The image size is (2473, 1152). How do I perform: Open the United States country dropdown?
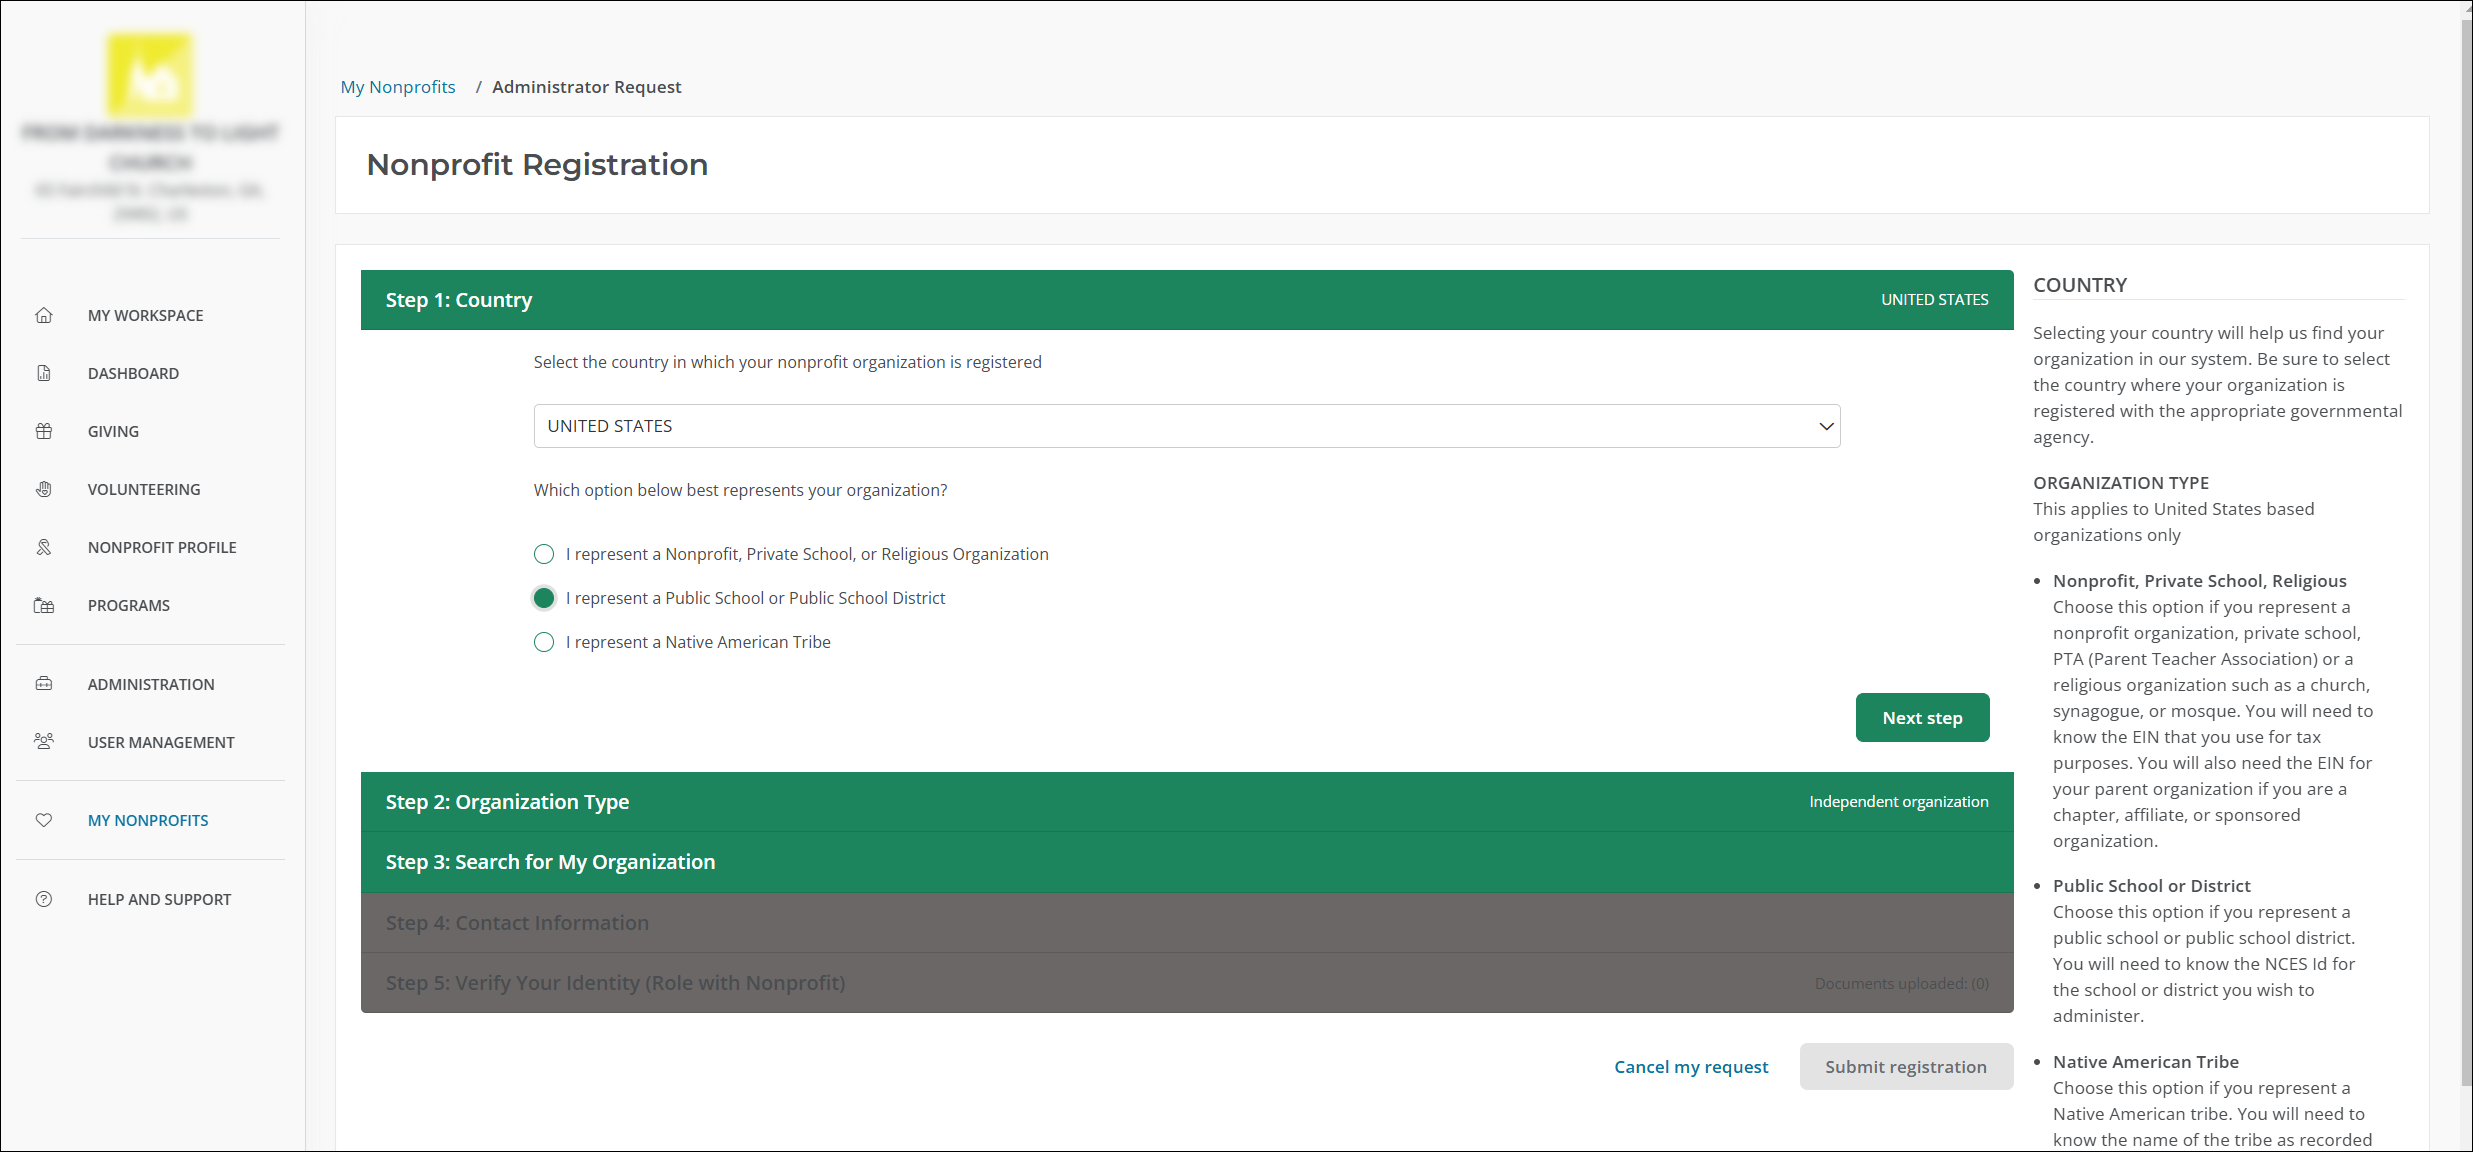coord(1186,426)
